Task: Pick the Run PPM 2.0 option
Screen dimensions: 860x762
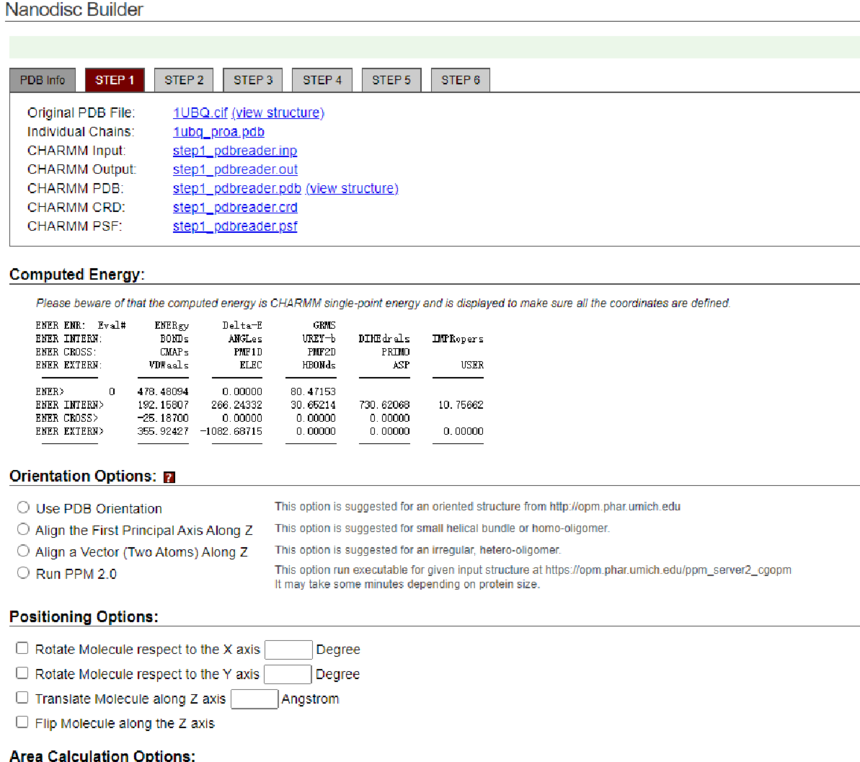Action: (x=23, y=573)
